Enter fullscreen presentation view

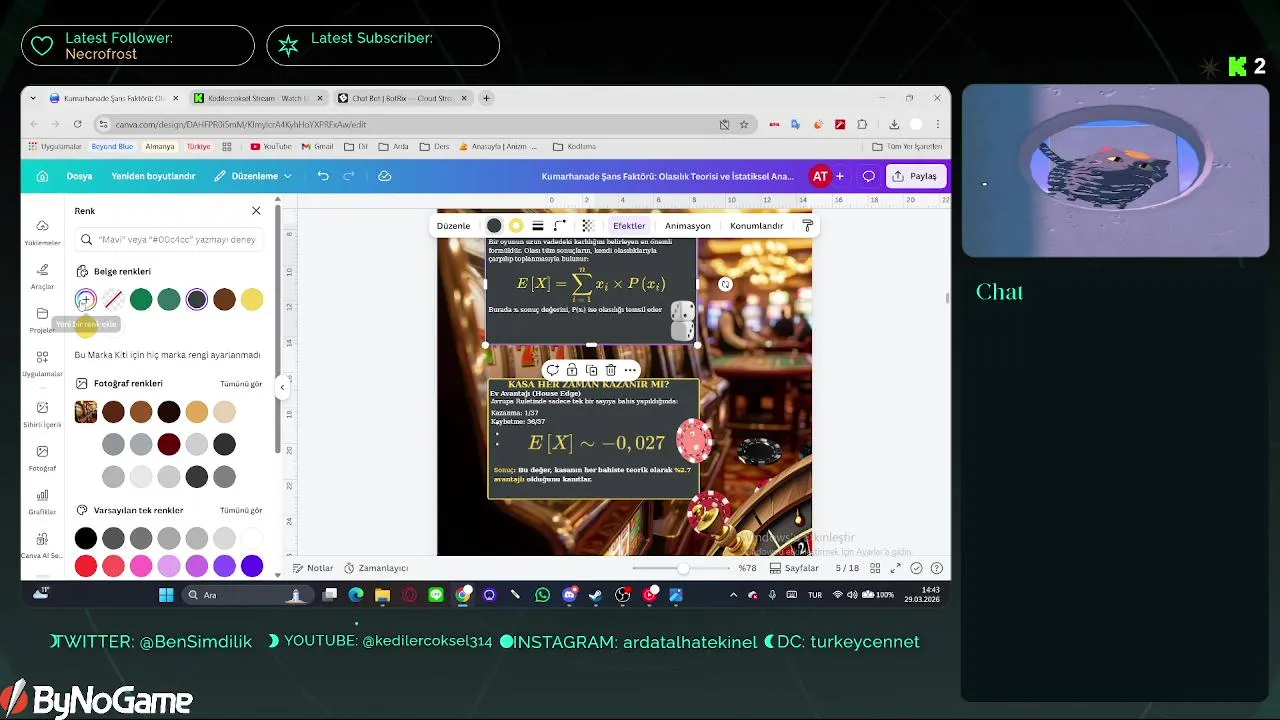tap(896, 568)
